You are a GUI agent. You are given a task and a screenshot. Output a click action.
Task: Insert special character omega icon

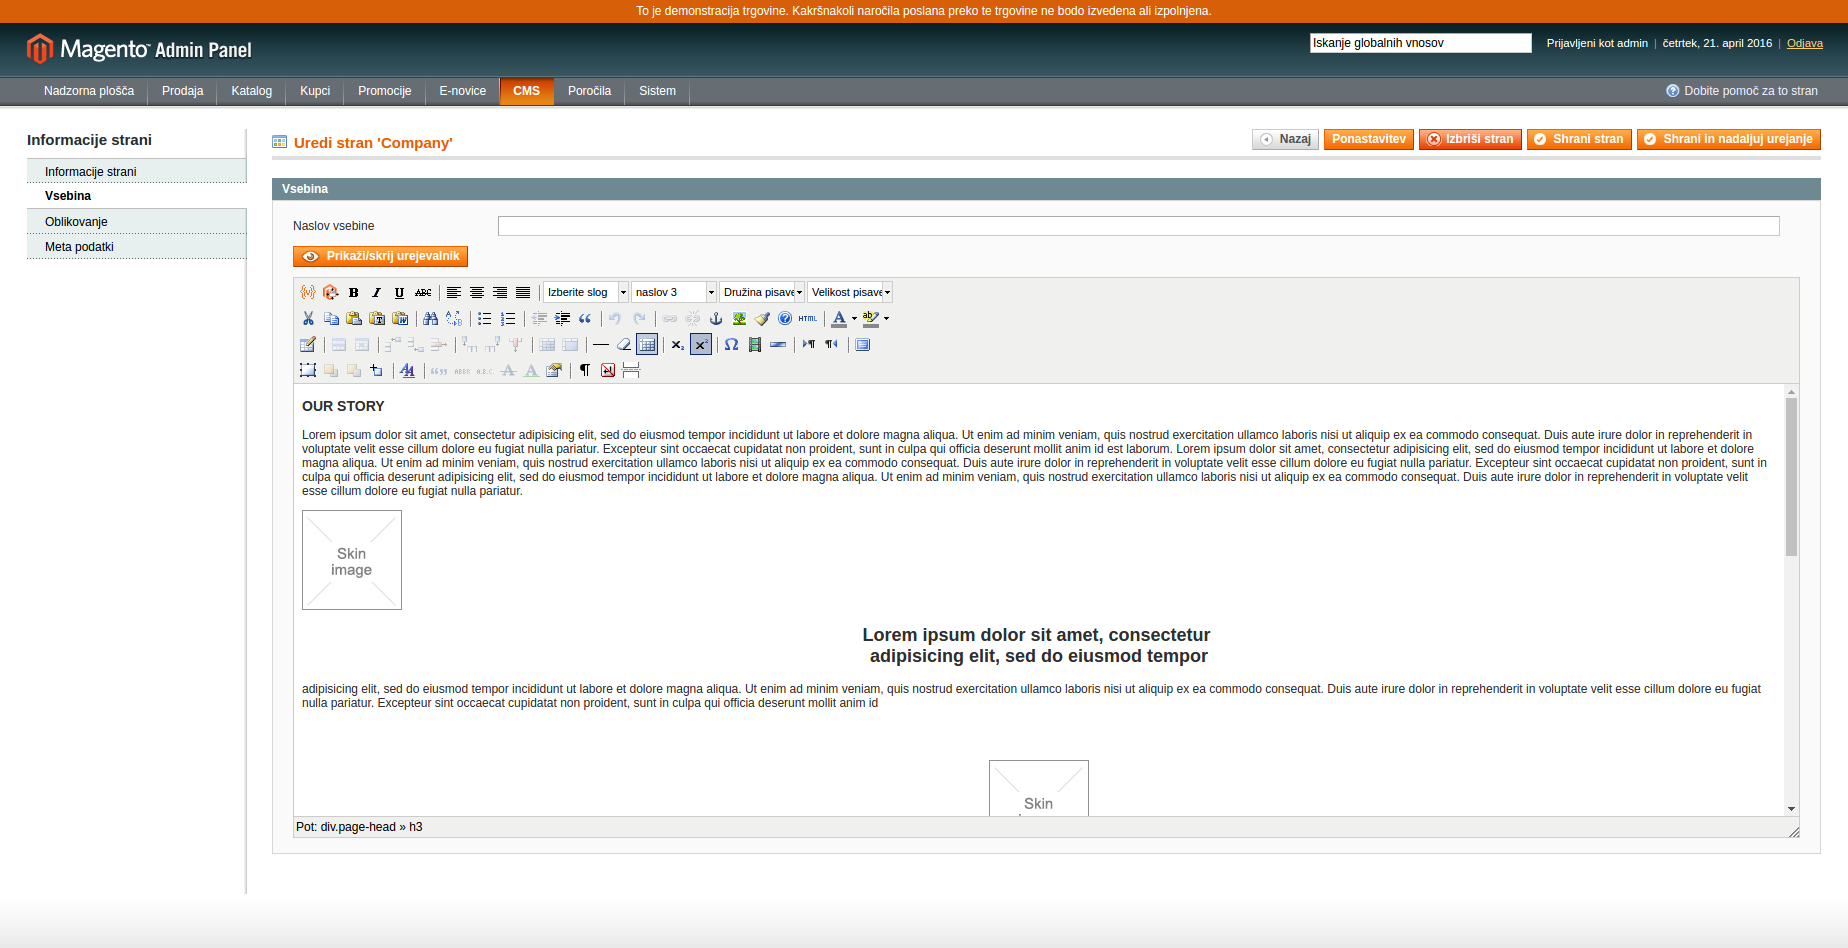tap(731, 344)
